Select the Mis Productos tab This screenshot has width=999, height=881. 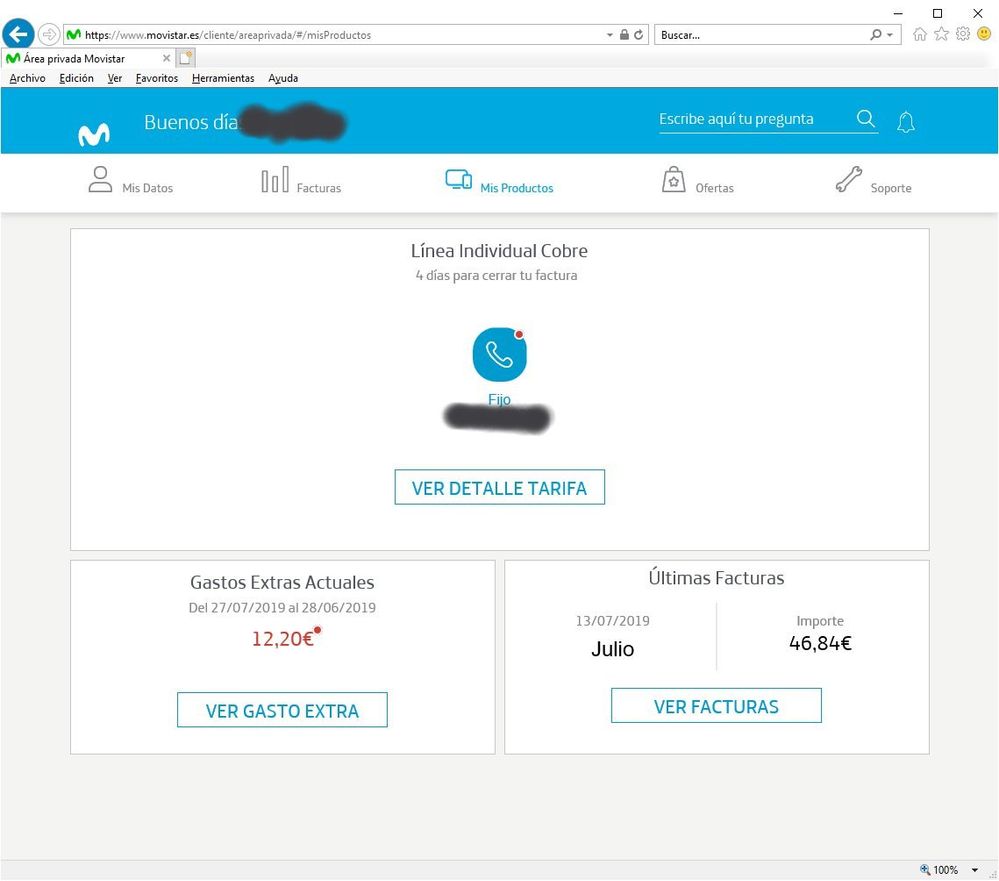click(499, 182)
